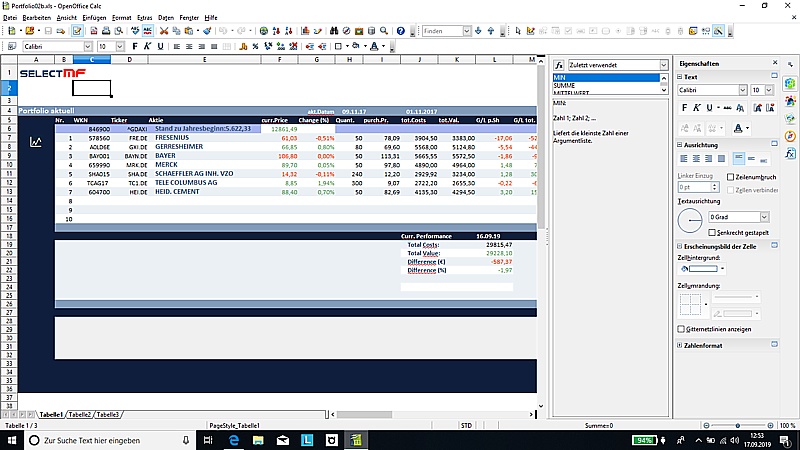
Task: Open function wizard fx button
Action: (559, 65)
